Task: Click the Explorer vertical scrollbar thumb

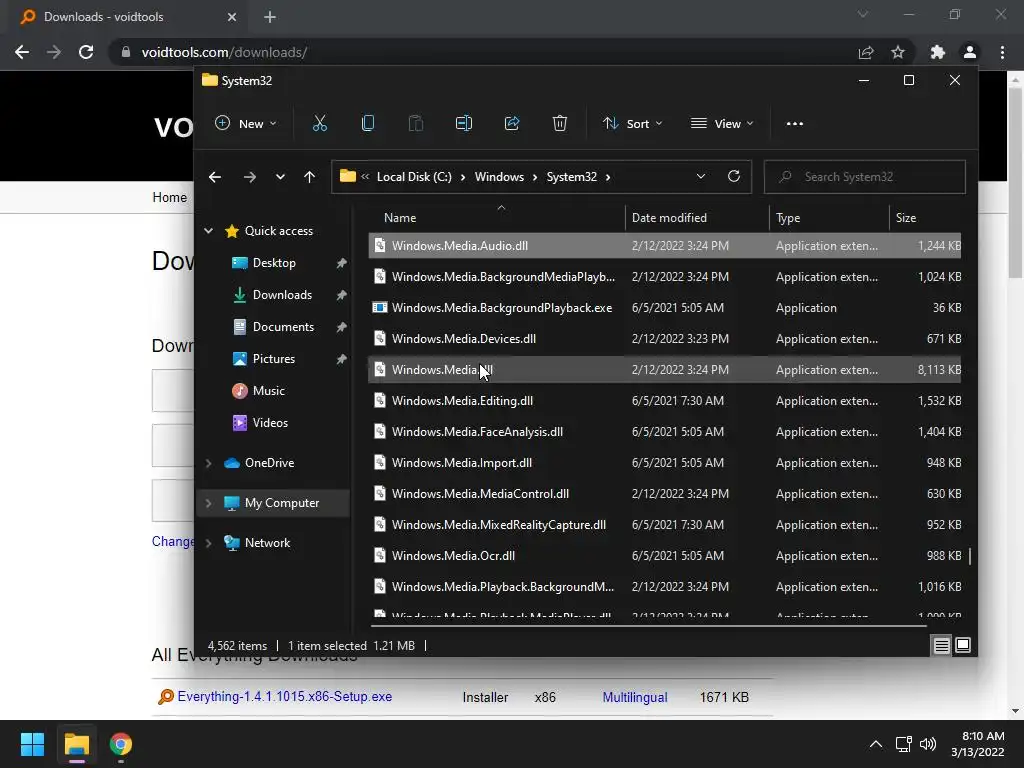Action: pos(970,556)
